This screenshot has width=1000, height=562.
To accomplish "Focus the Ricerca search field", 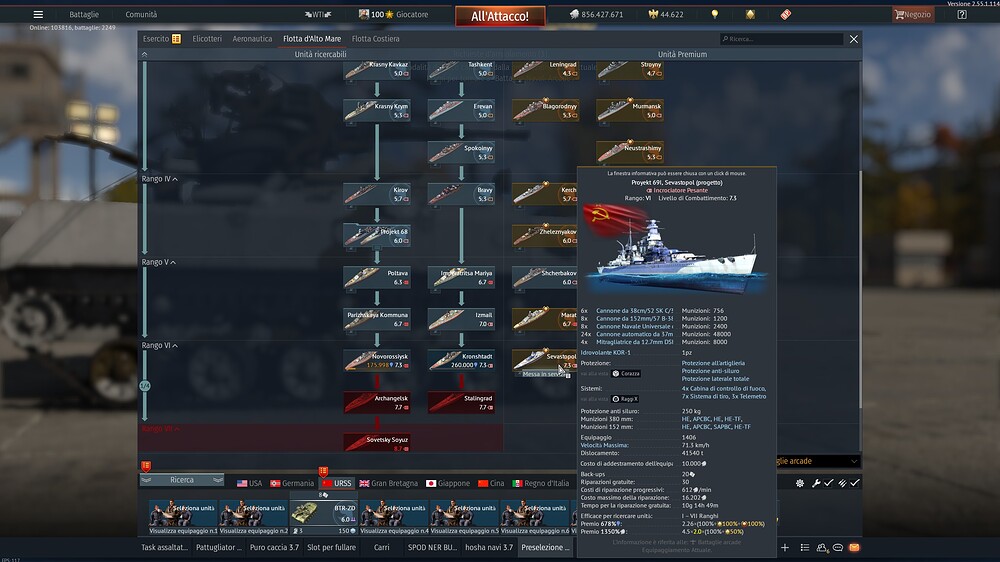I will tap(781, 39).
